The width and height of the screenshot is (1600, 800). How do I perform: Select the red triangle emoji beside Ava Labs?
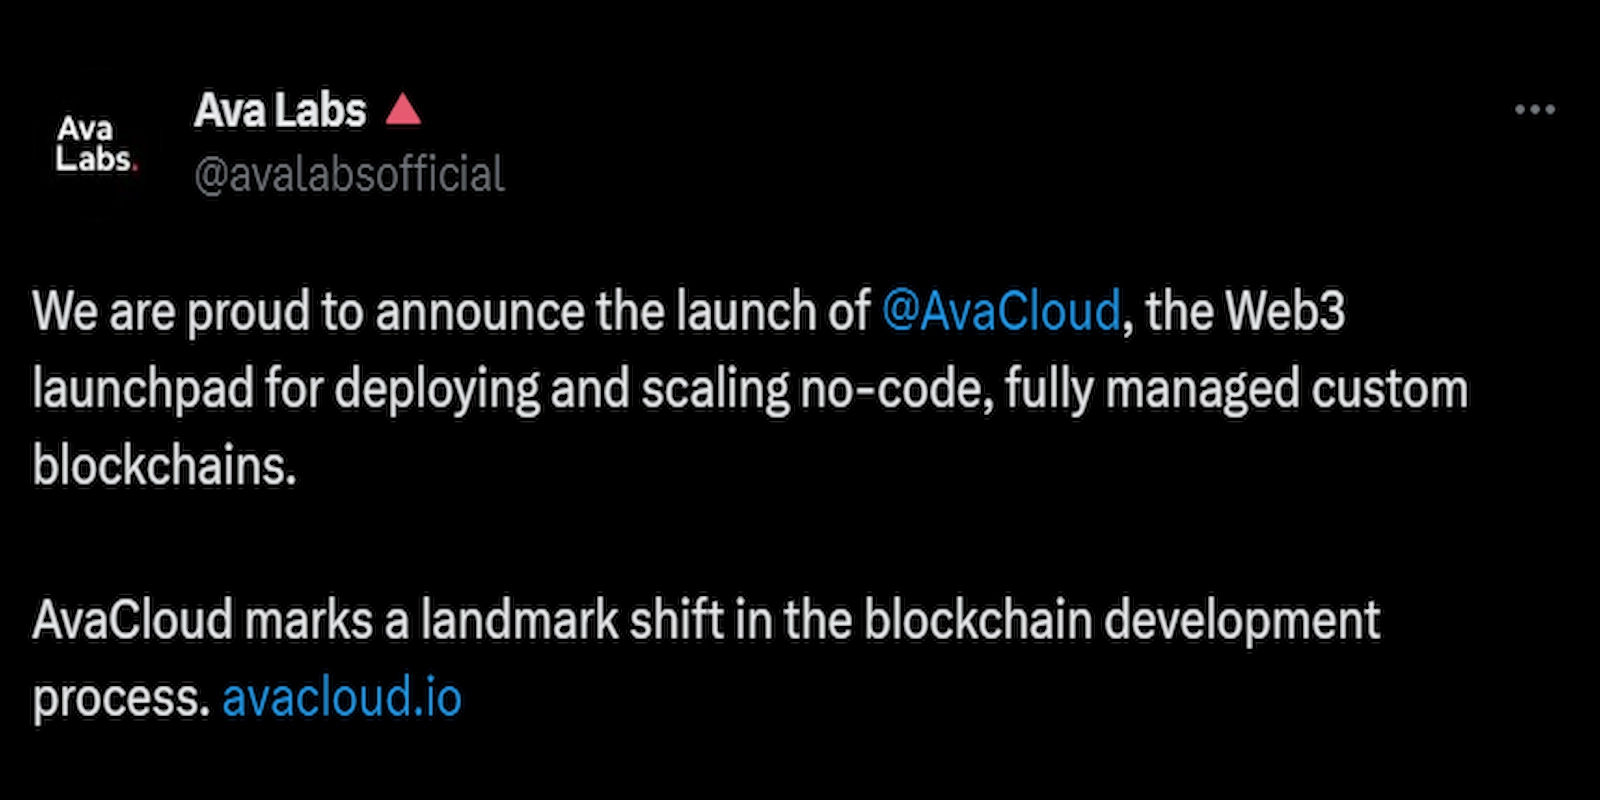[402, 110]
